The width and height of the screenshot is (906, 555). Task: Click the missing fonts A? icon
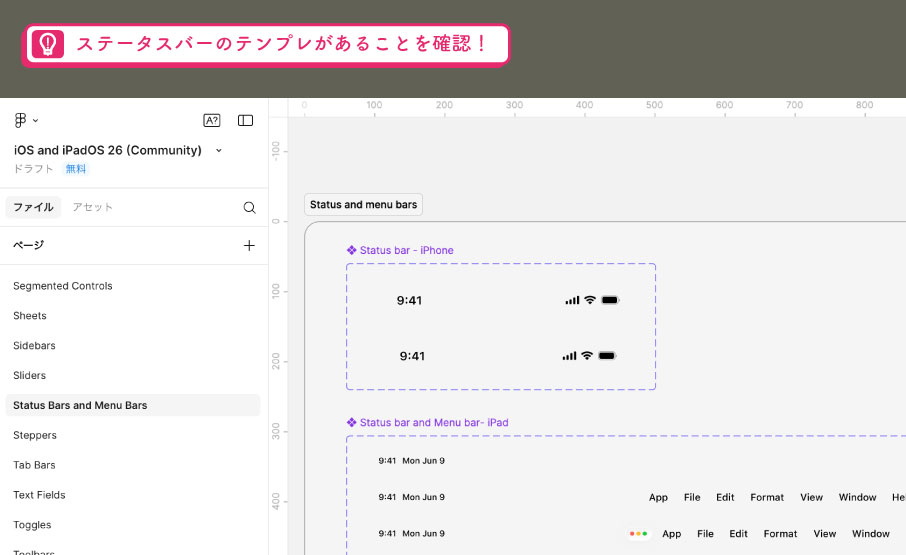[x=212, y=120]
